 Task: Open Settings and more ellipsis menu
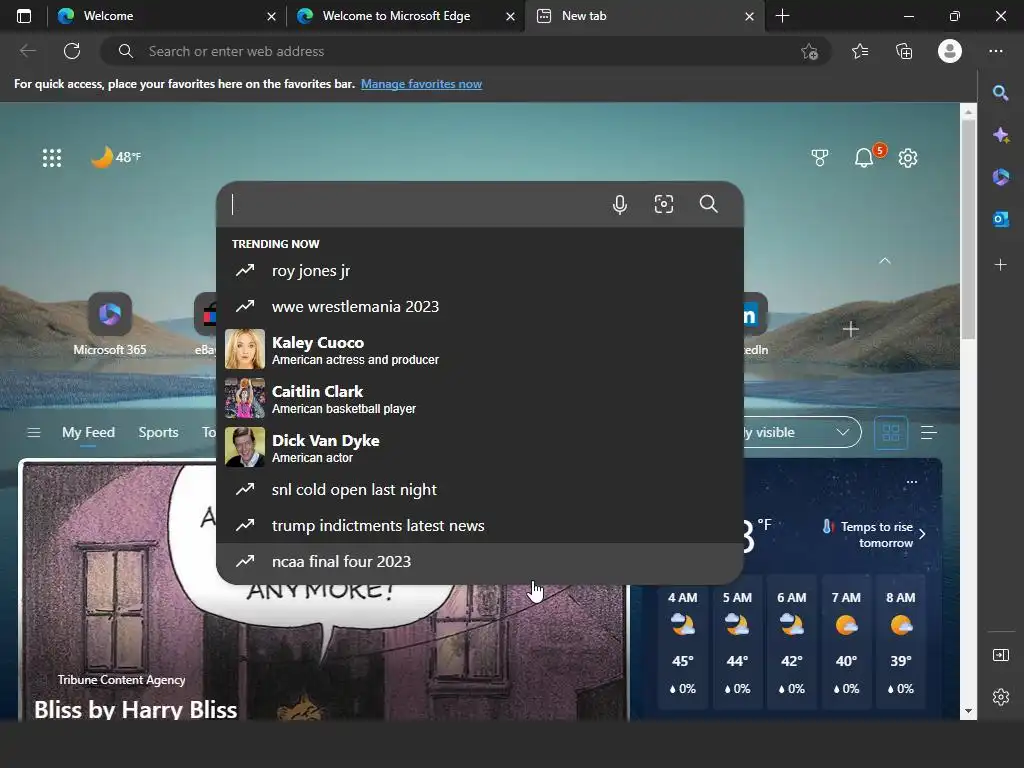coord(995,51)
